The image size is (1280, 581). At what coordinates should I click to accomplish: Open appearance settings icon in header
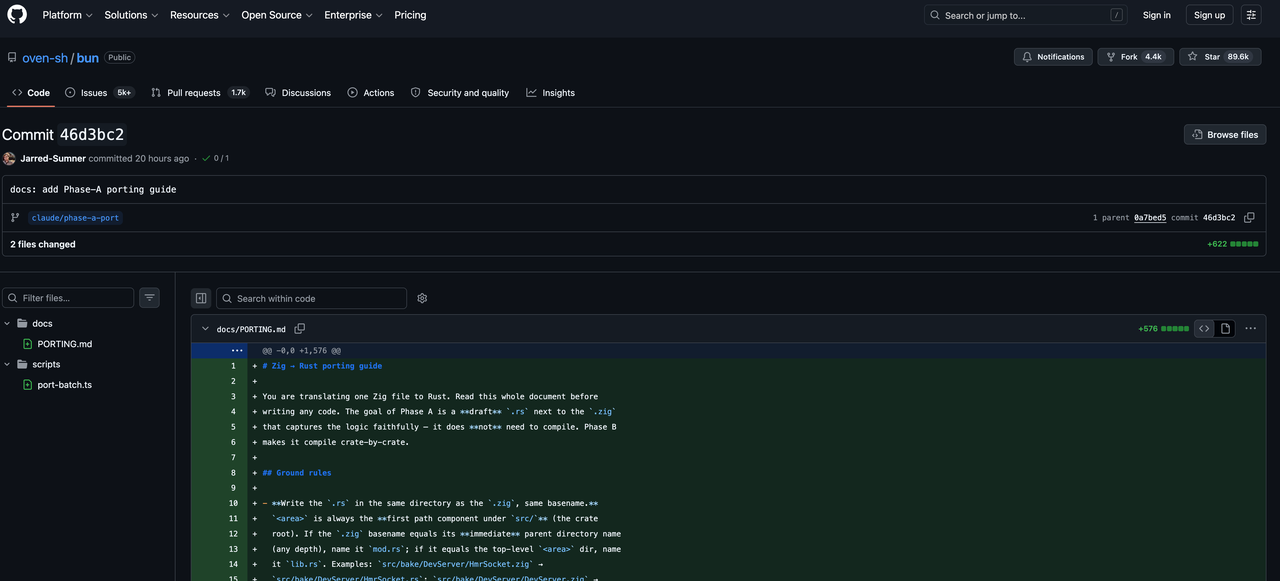[1251, 15]
